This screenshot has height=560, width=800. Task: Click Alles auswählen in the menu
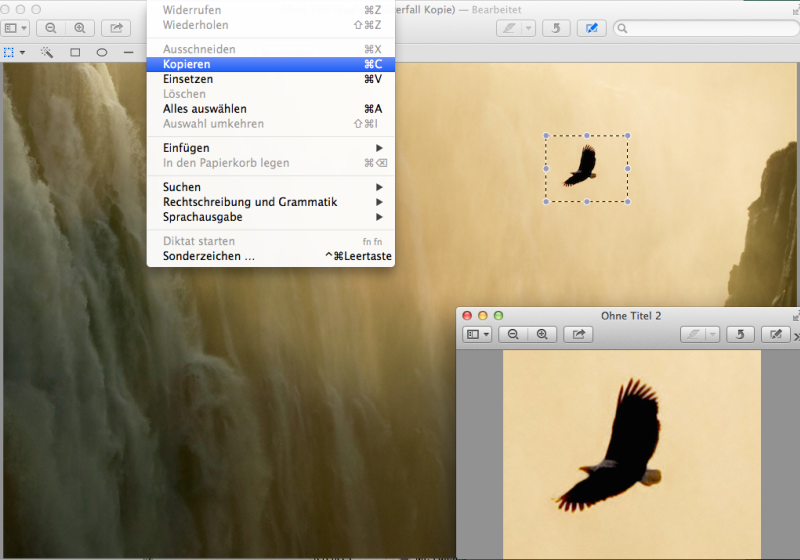click(205, 109)
